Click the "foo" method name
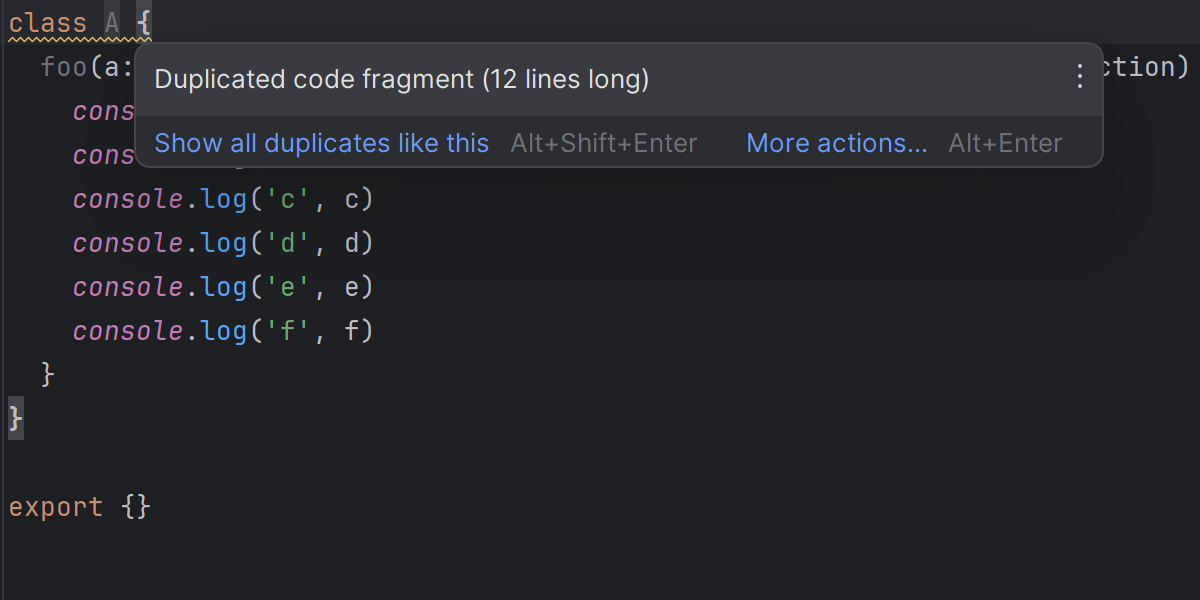1200x600 pixels. click(65, 67)
